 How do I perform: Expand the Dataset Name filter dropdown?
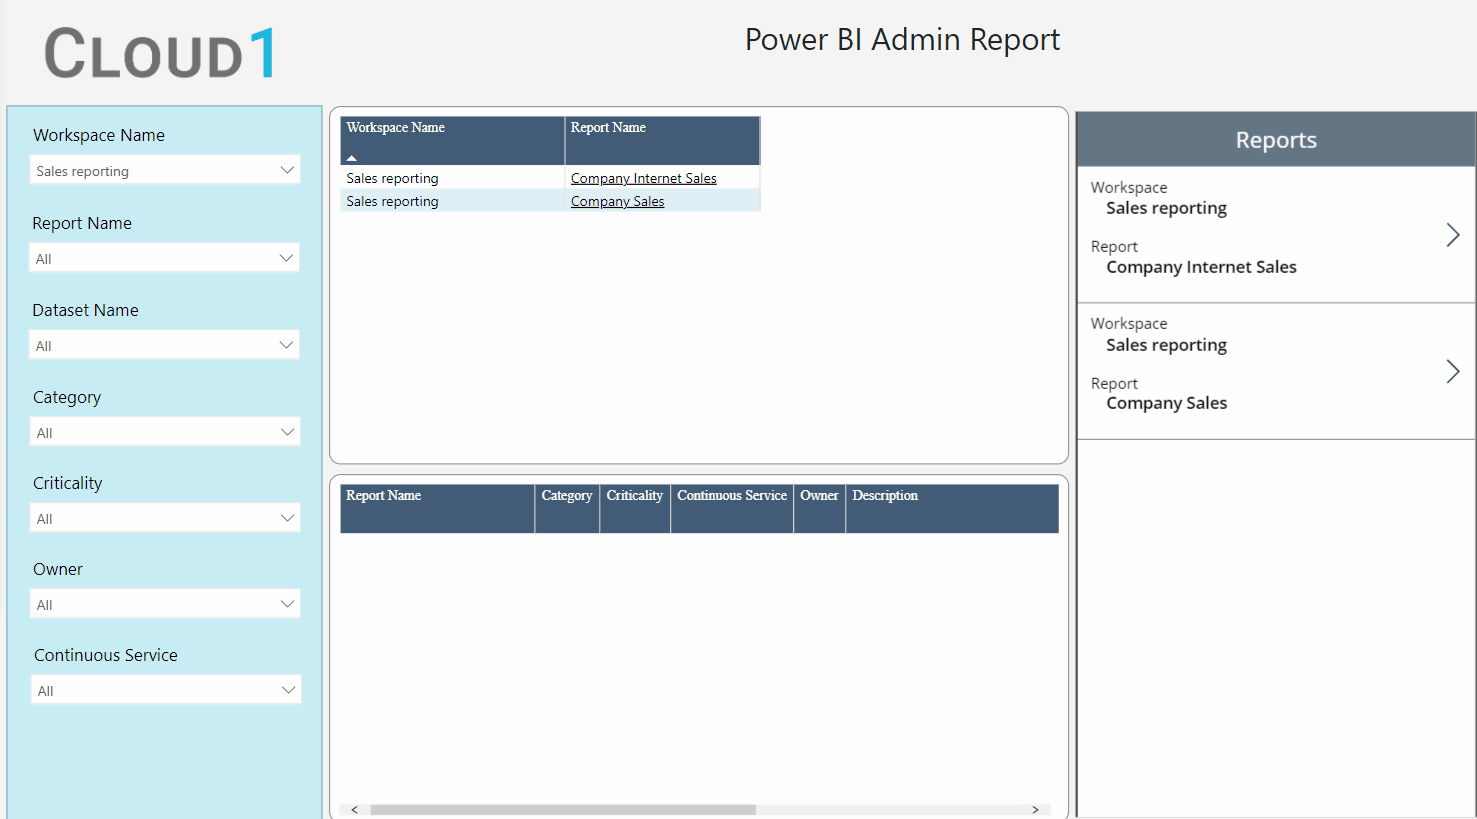coord(165,345)
